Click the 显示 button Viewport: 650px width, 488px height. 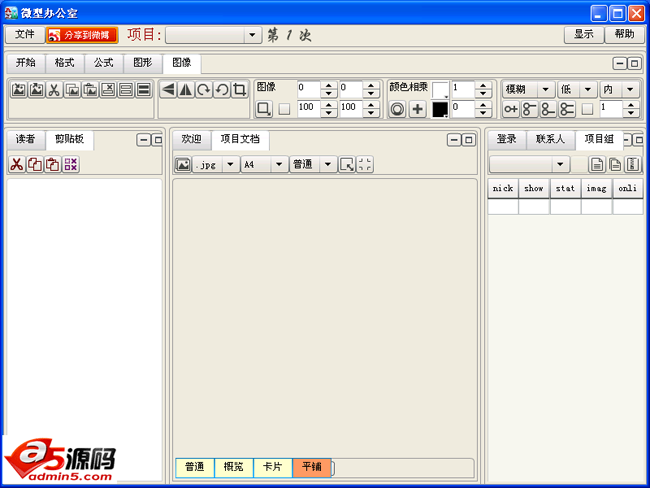(x=584, y=35)
